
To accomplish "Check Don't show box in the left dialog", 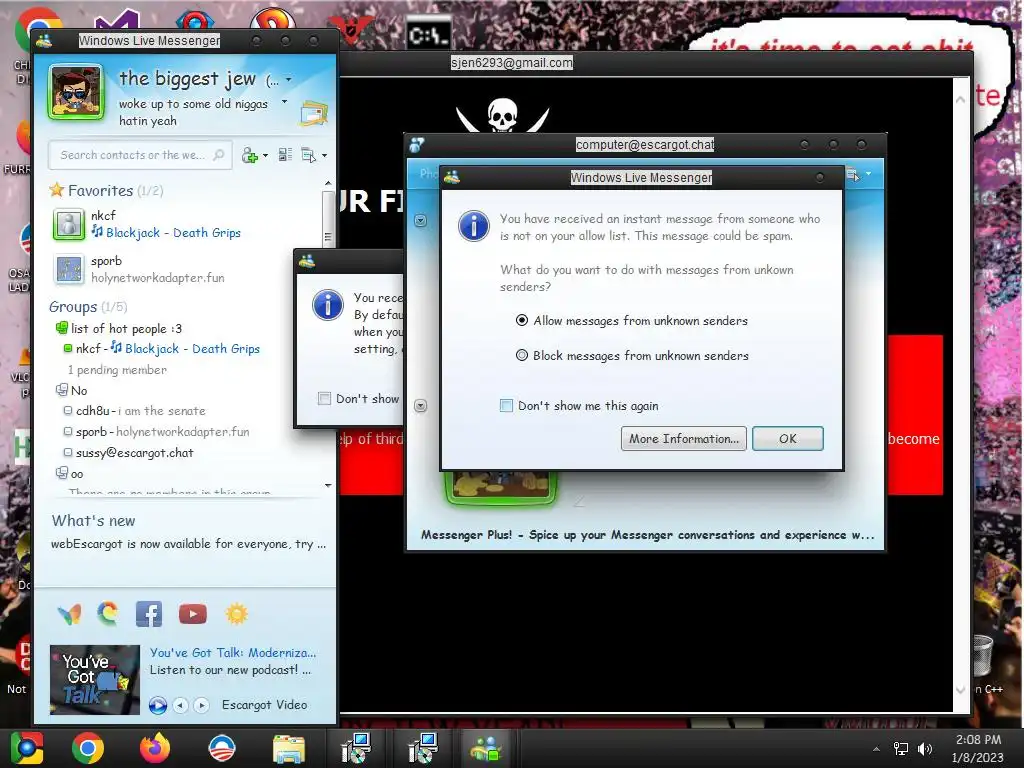I will tap(324, 398).
